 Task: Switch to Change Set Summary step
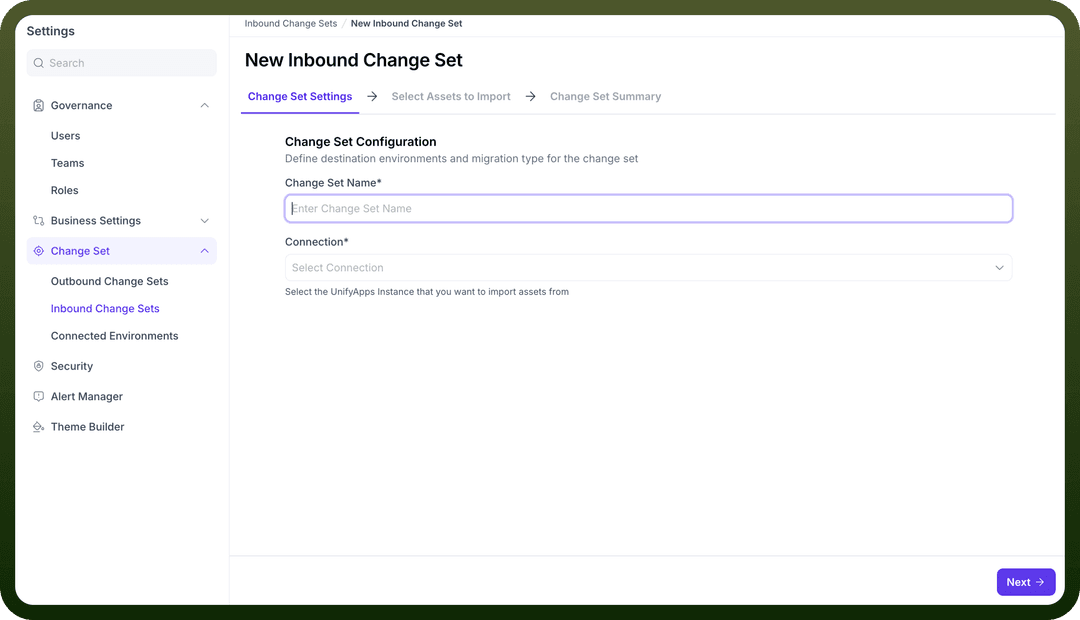tap(605, 96)
